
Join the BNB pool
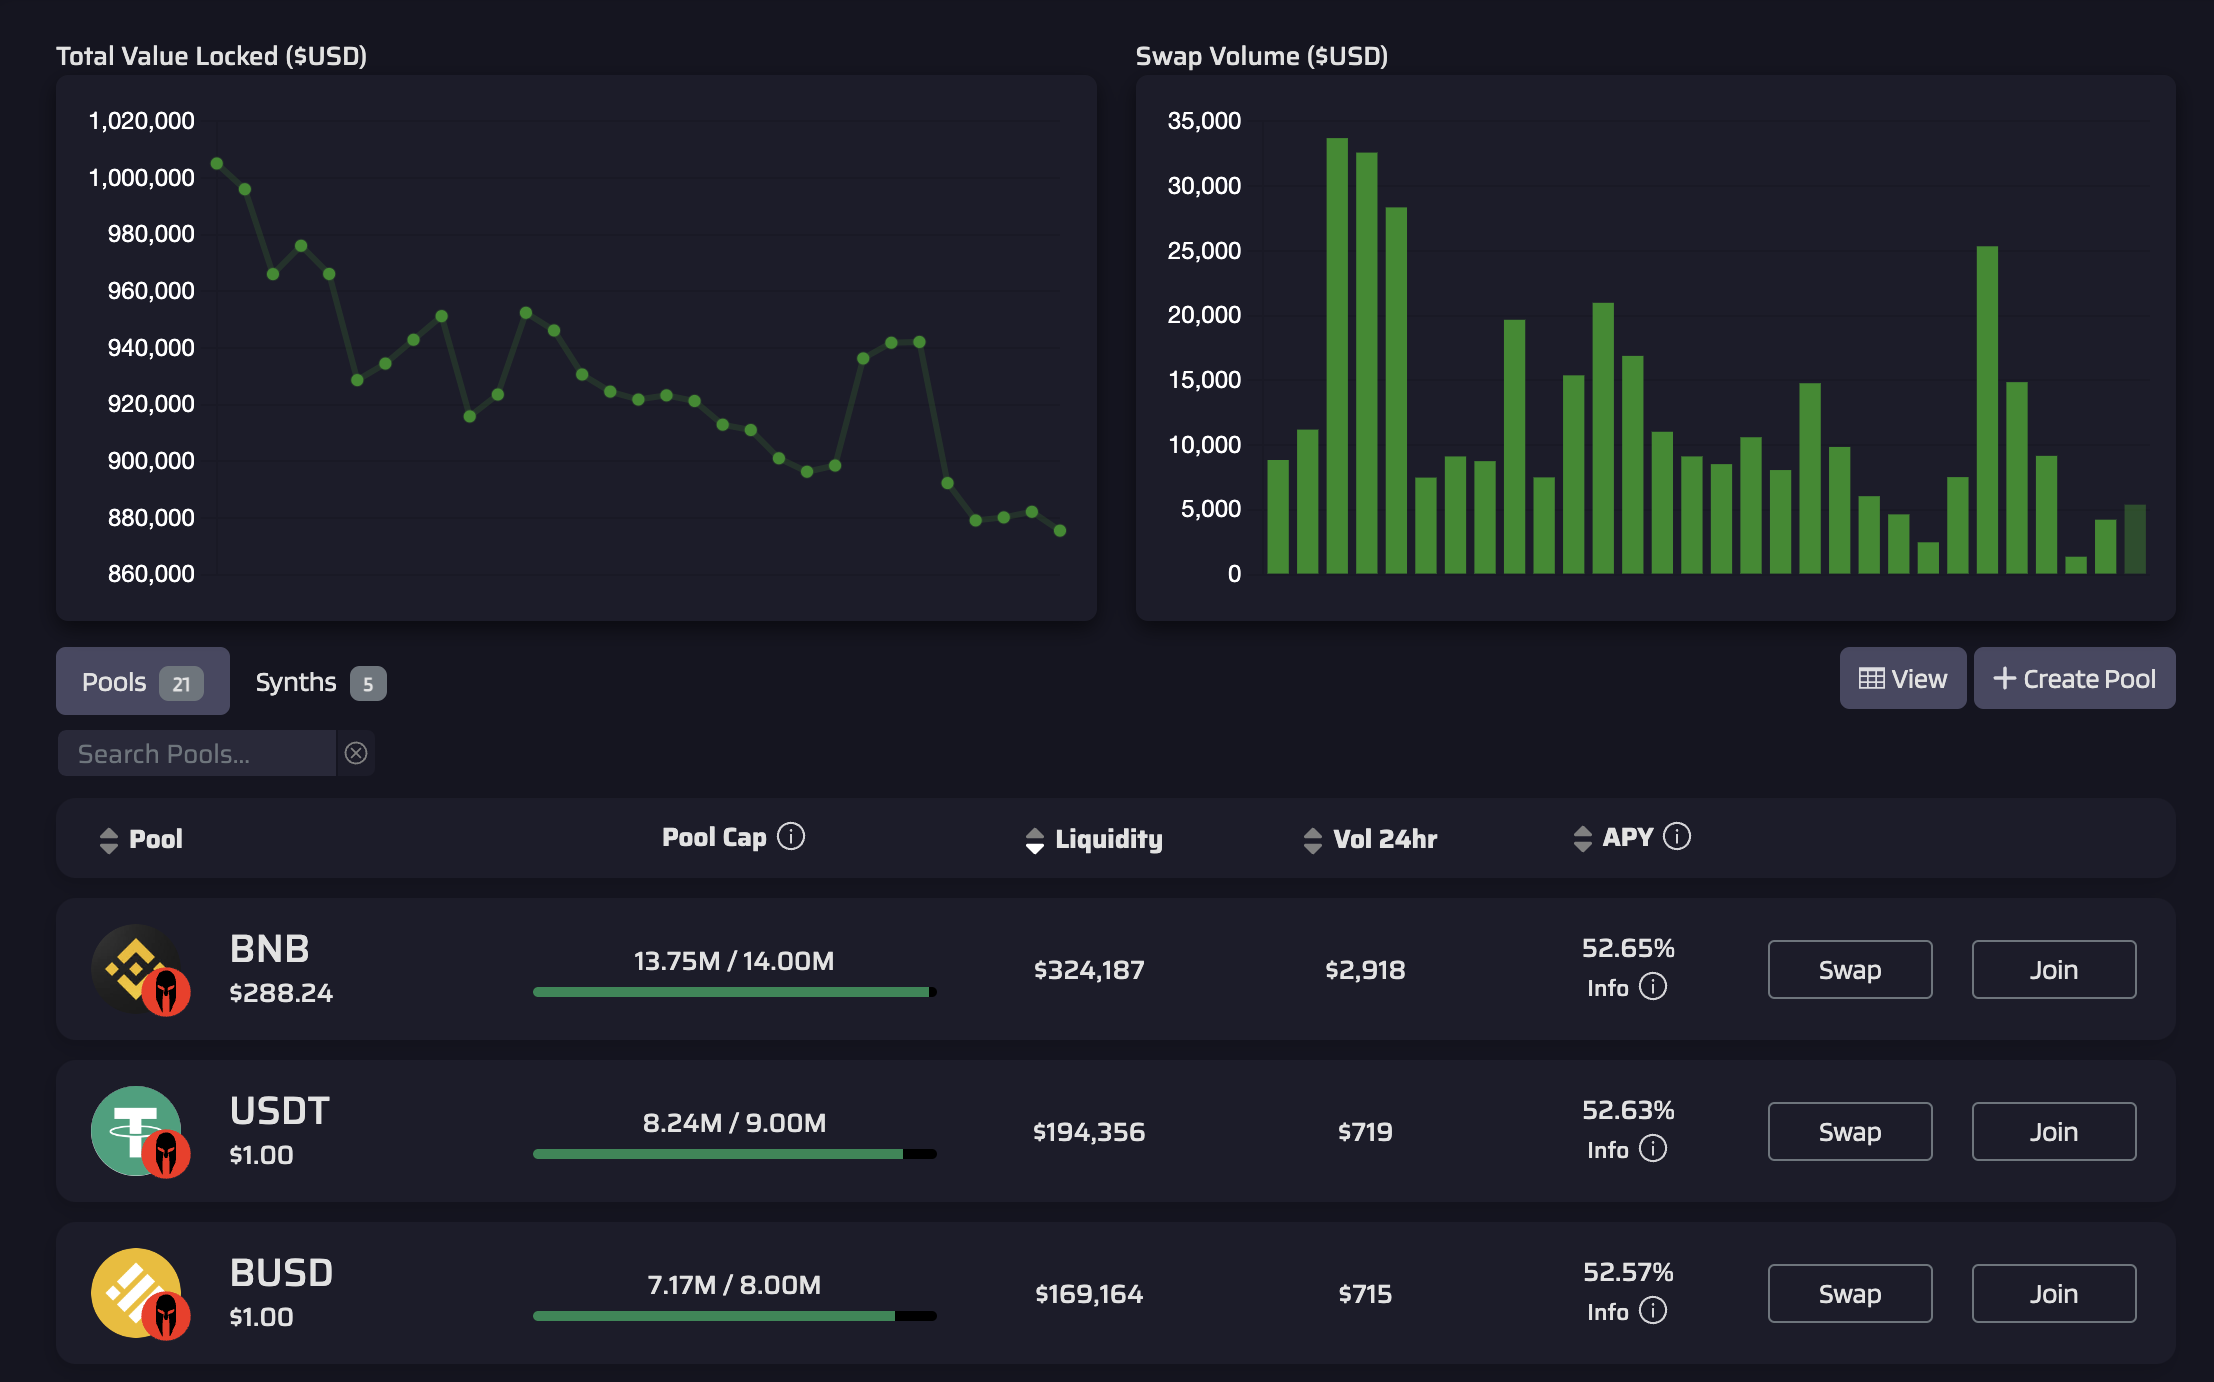[x=2054, y=969]
